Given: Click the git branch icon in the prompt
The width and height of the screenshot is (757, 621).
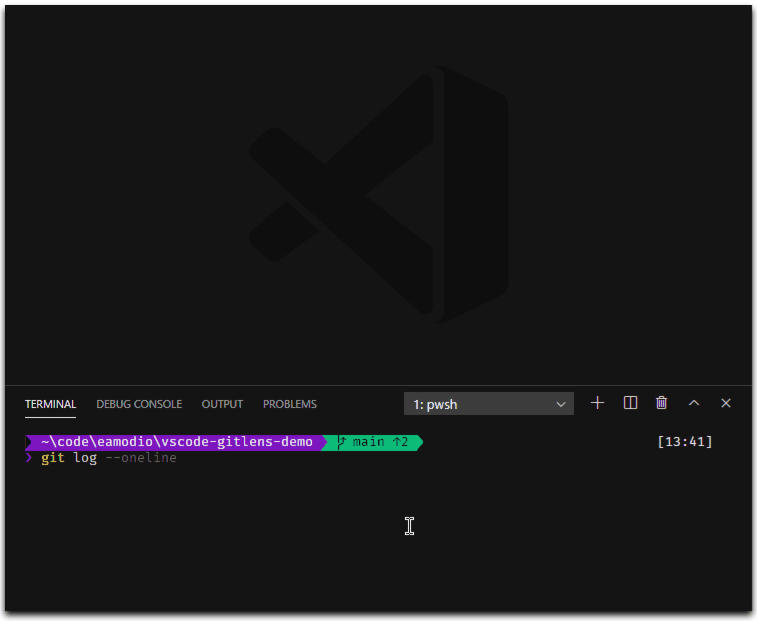Looking at the screenshot, I should (x=341, y=442).
